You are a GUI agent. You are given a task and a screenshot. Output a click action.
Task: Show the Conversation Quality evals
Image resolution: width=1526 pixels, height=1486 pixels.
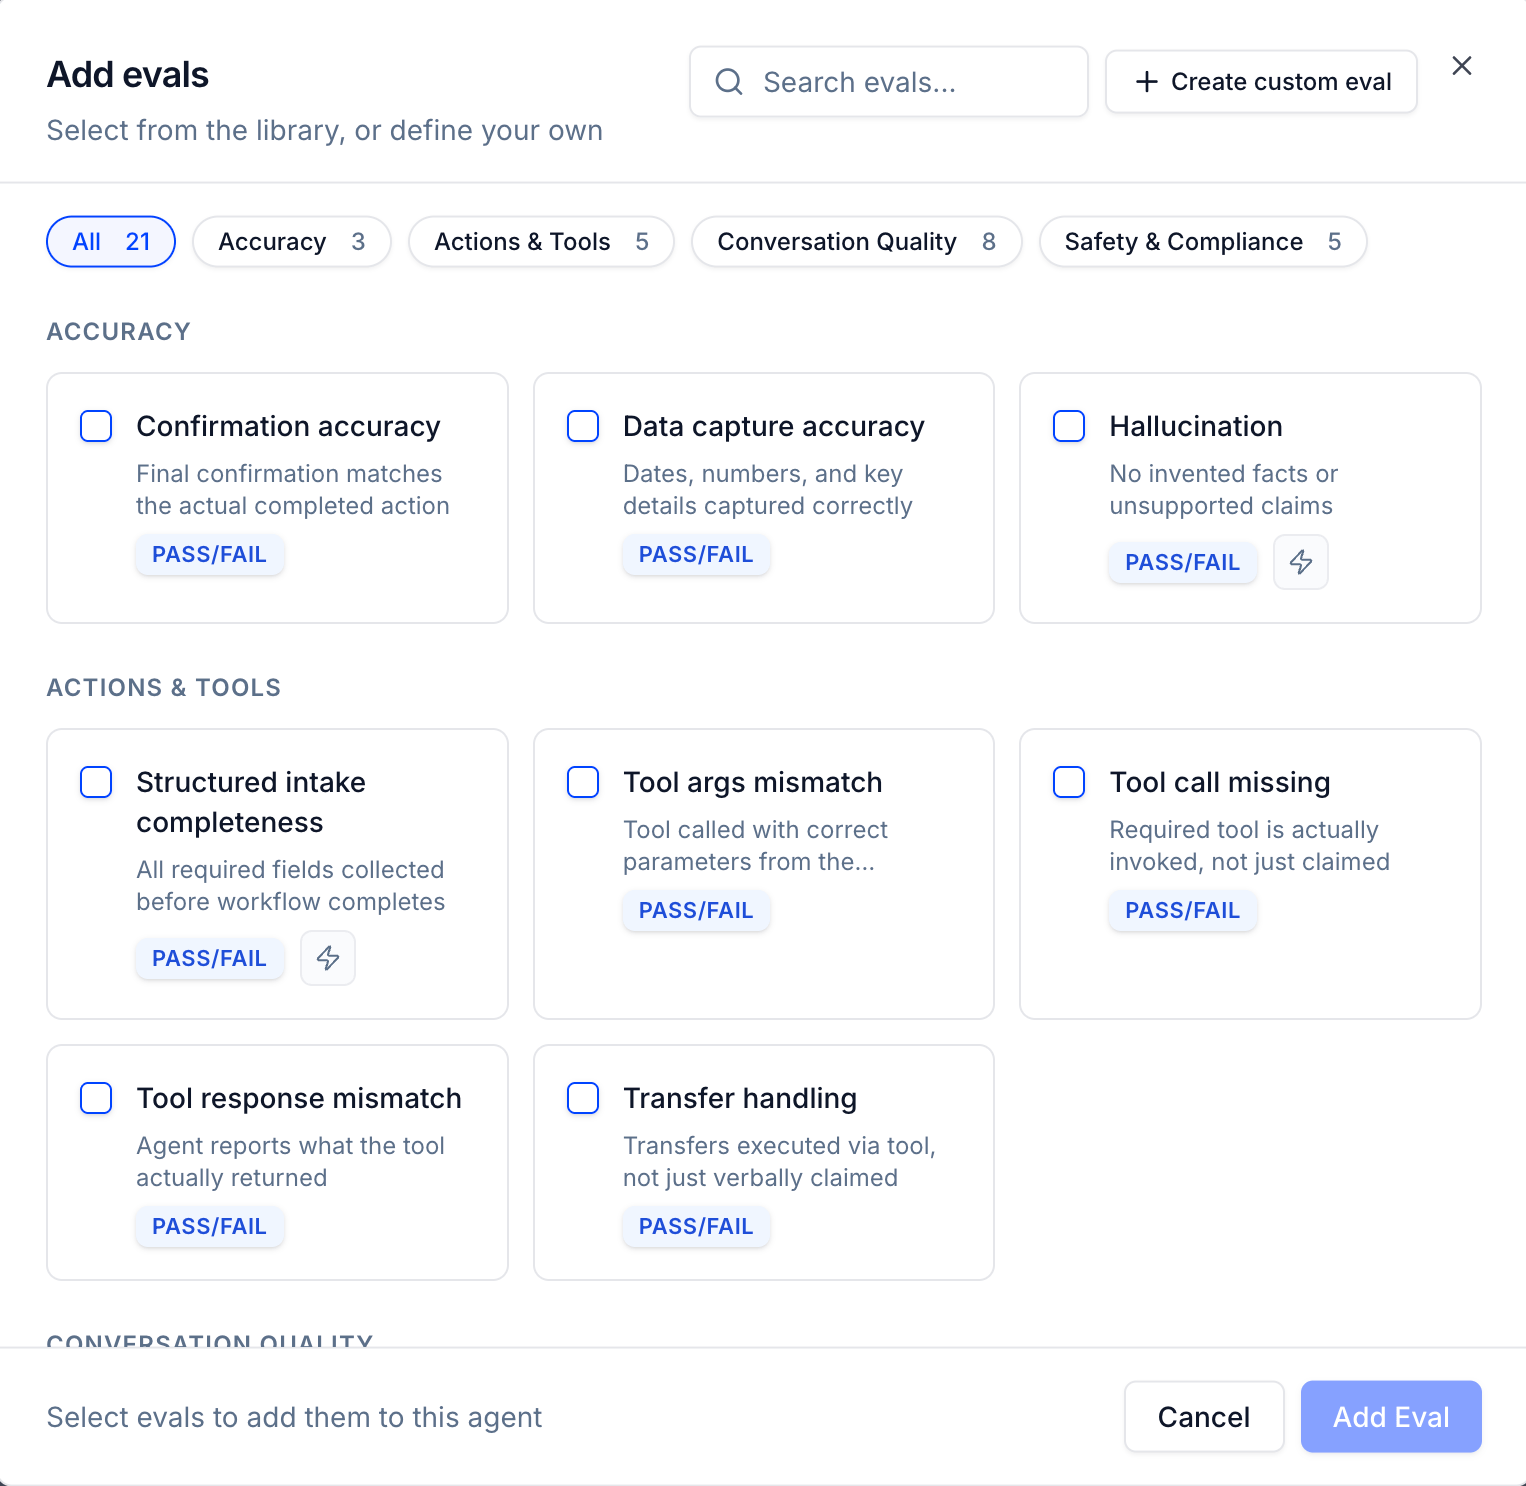click(x=856, y=242)
